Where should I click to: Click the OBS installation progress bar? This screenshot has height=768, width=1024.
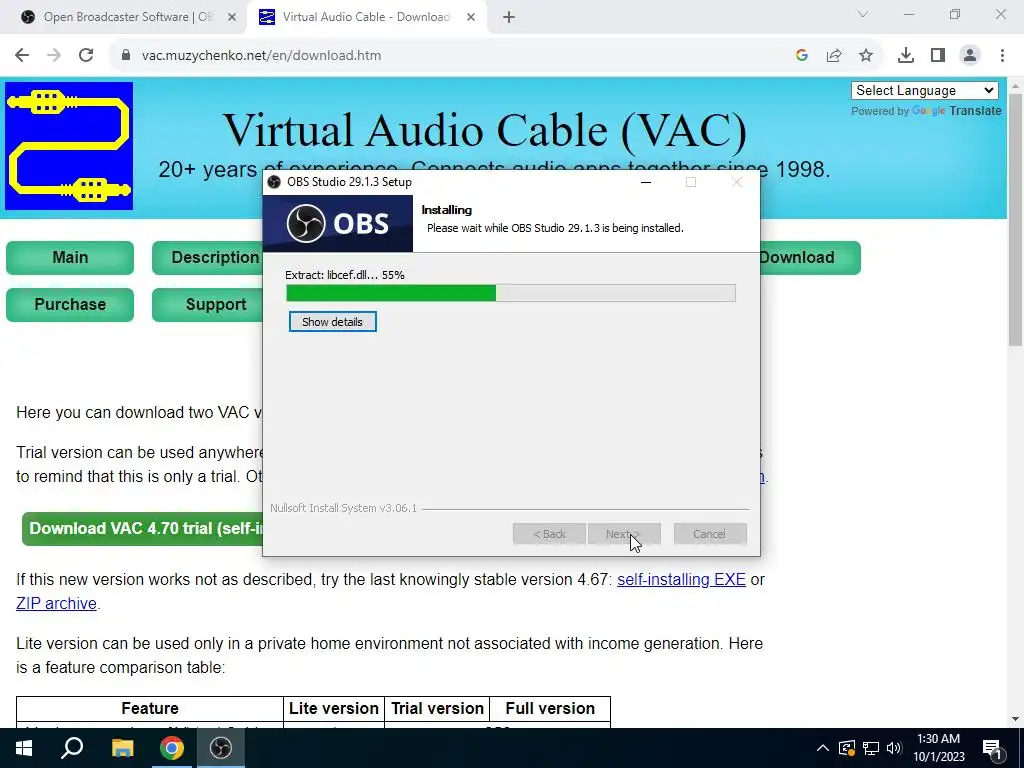(511, 293)
